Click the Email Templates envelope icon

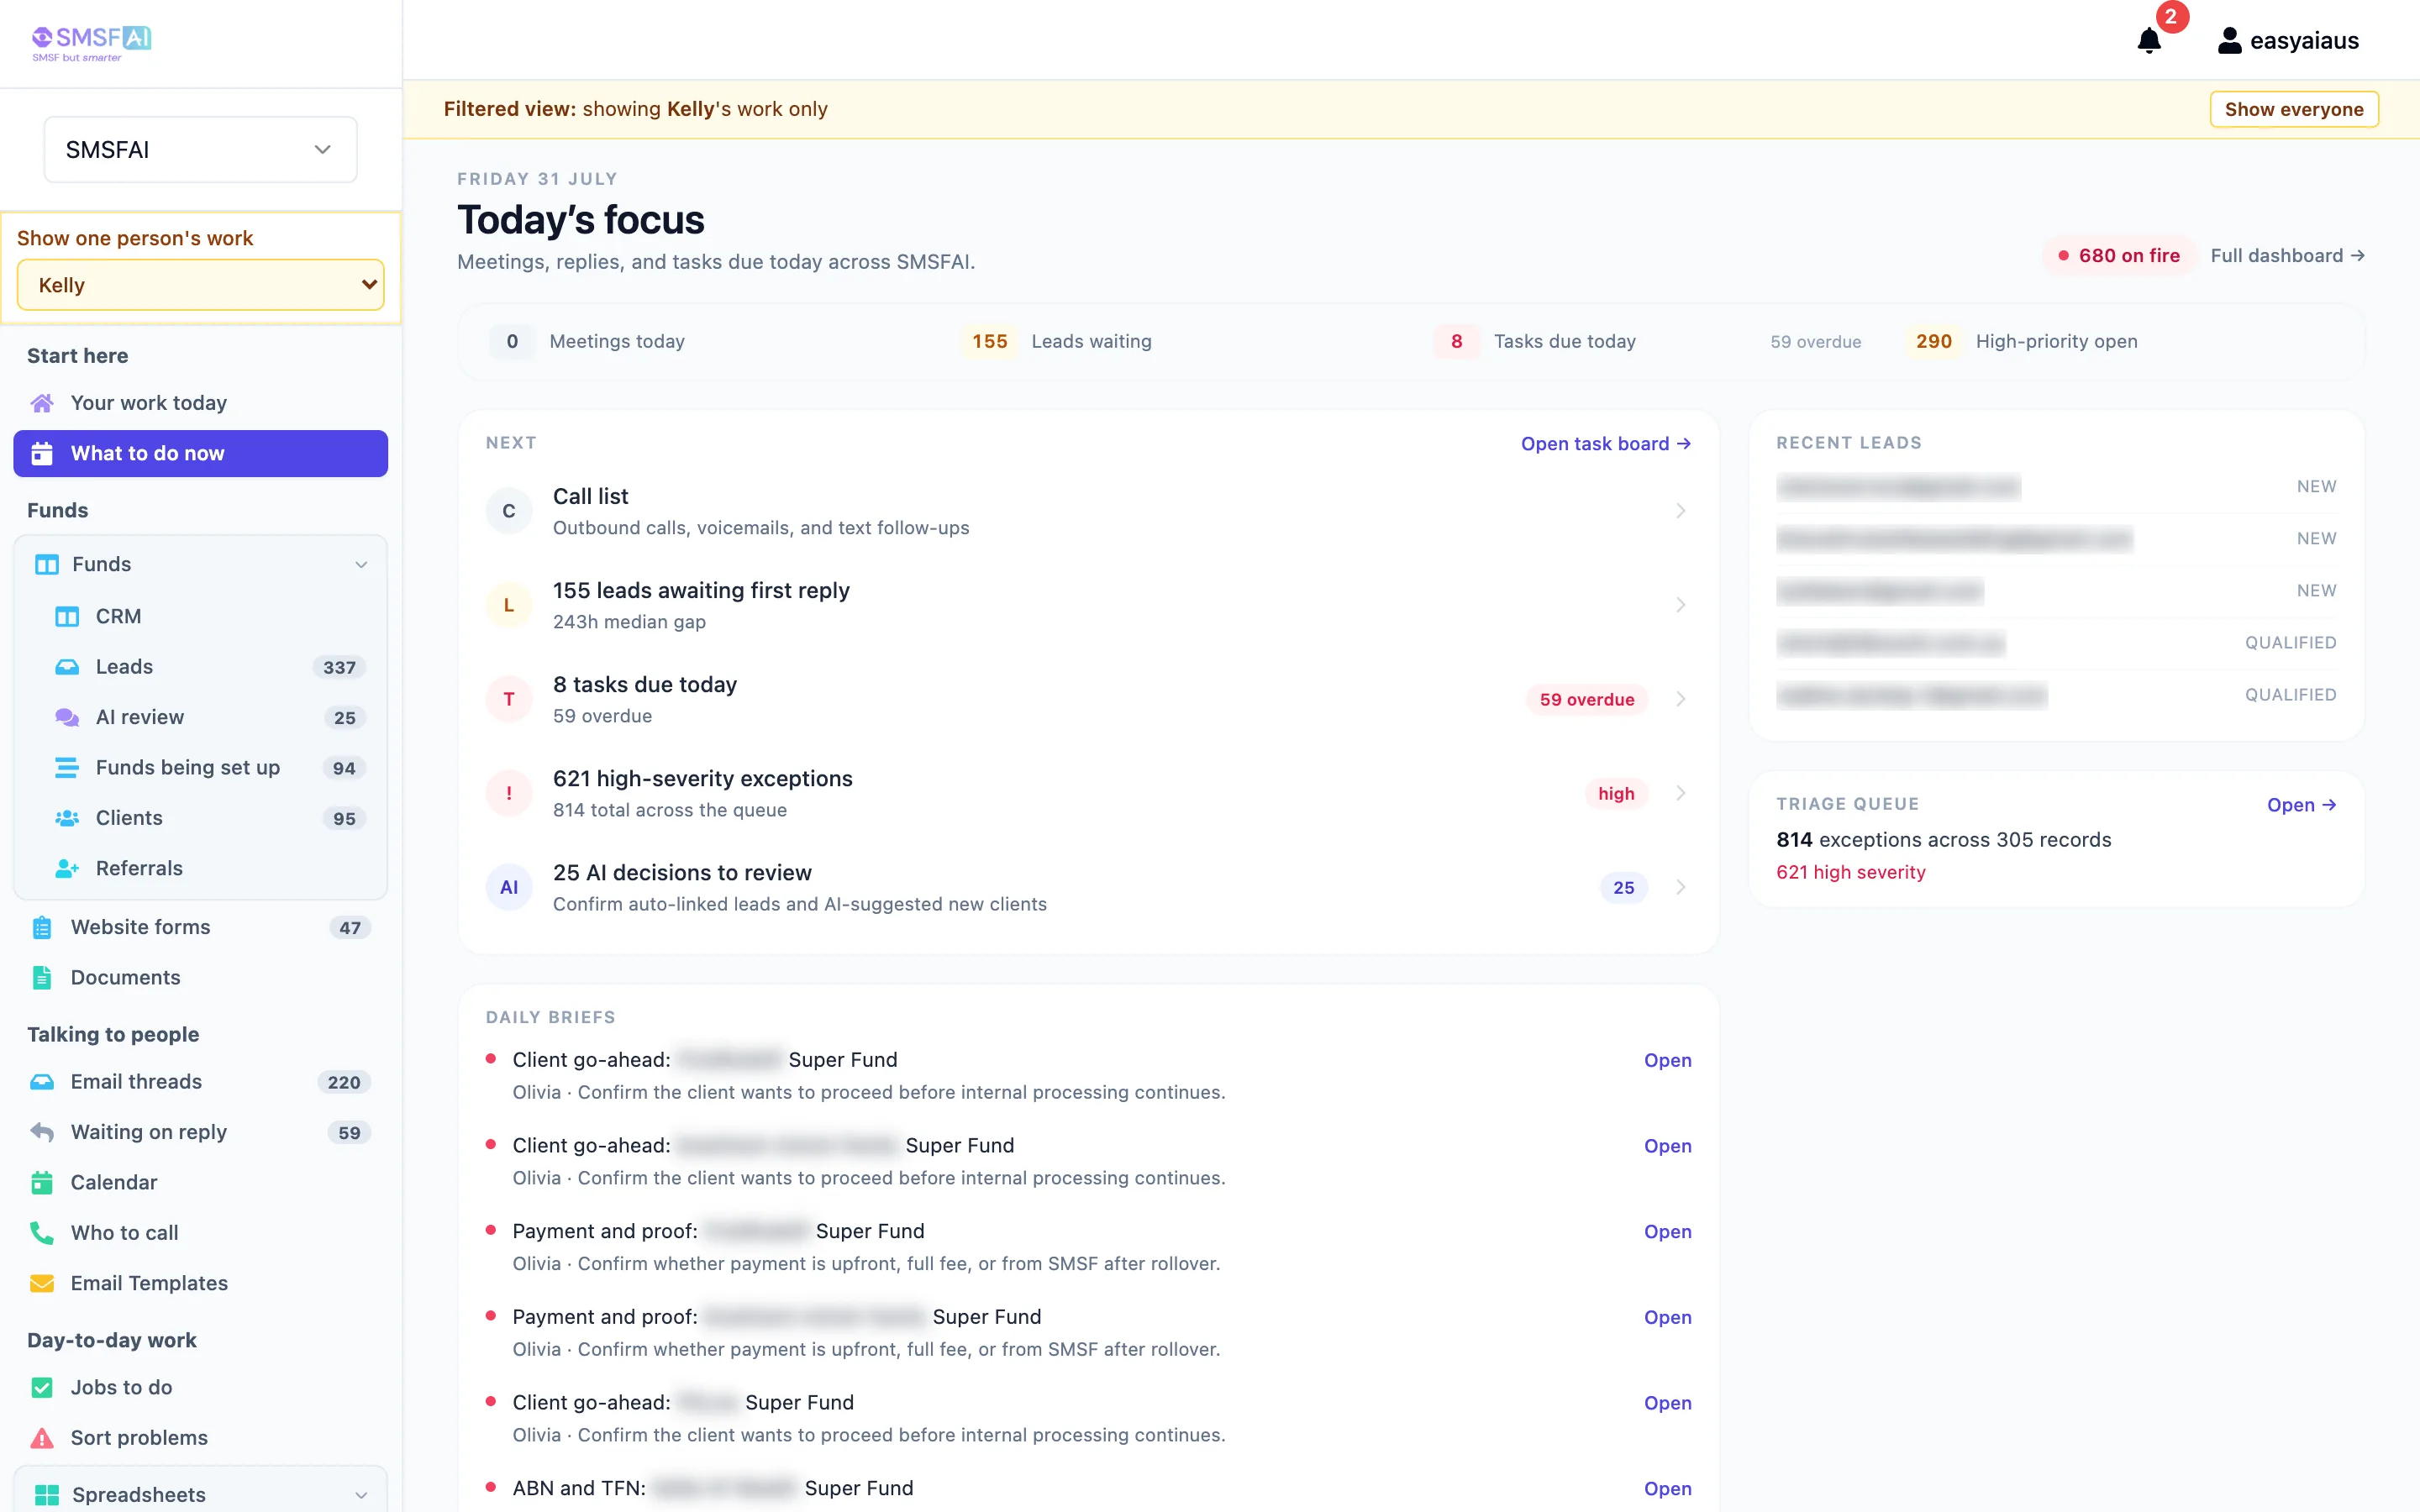coord(42,1283)
